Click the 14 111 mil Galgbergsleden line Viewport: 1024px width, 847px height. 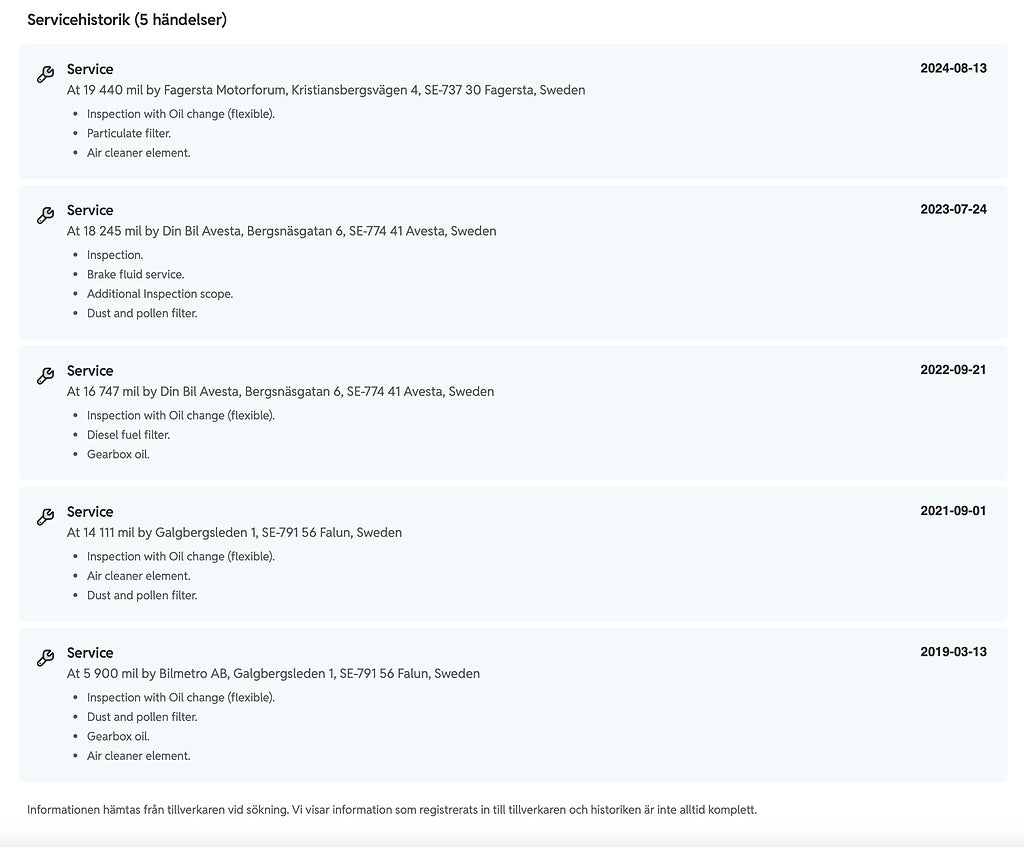tap(234, 532)
